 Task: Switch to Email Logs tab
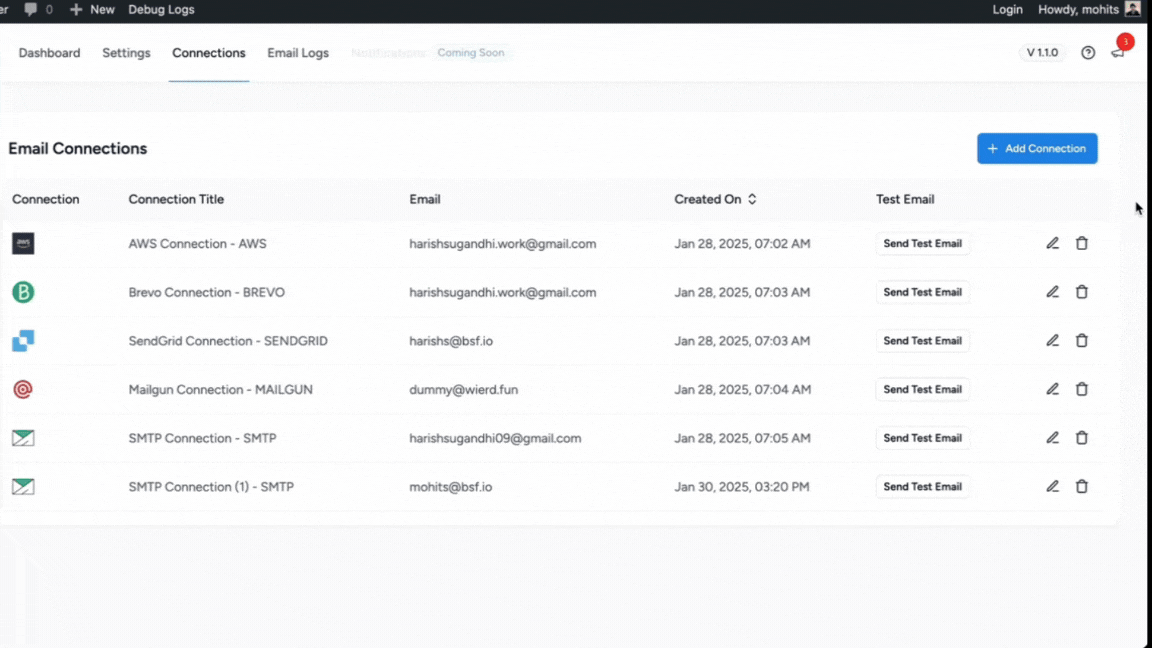(x=298, y=53)
